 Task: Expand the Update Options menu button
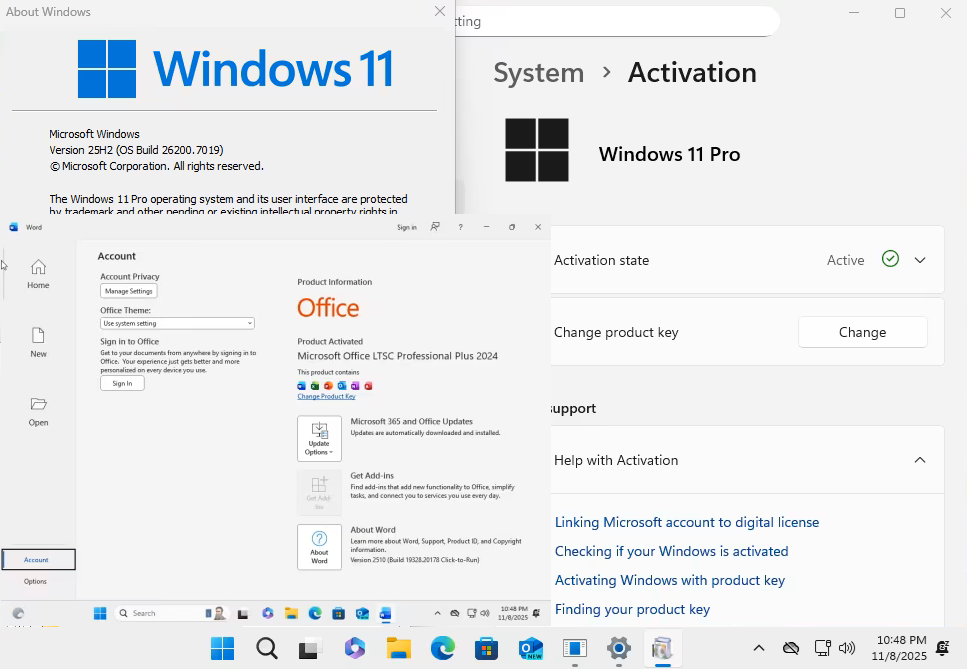coord(319,438)
